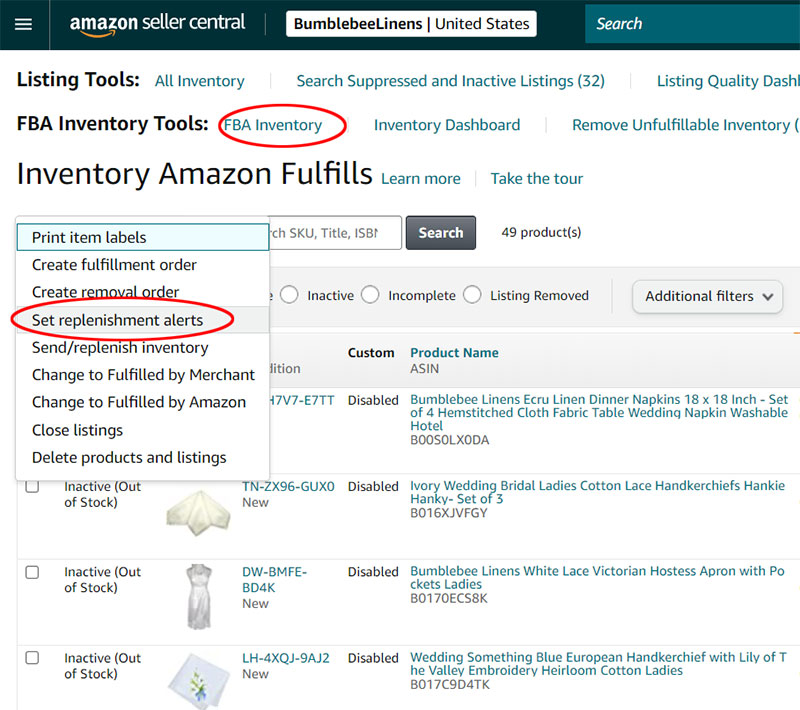
Task: Choose Delete products and listings
Action: [x=129, y=457]
